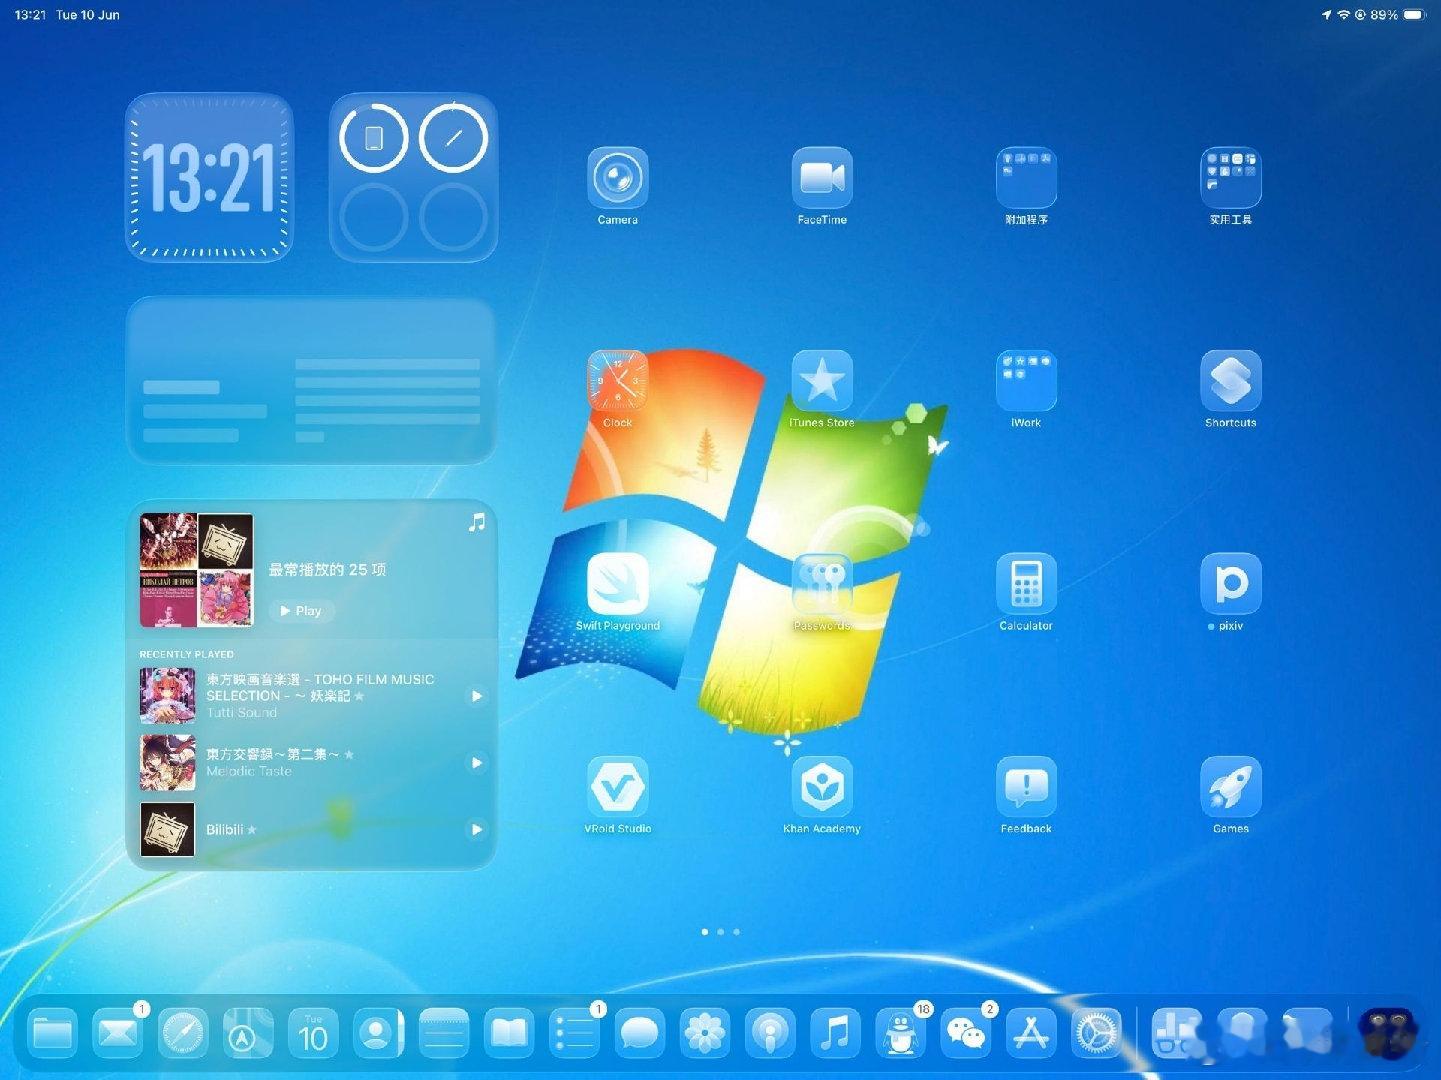Screen dimensions: 1441x1080
Task: Launch FaceTime
Action: pyautogui.click(x=822, y=177)
